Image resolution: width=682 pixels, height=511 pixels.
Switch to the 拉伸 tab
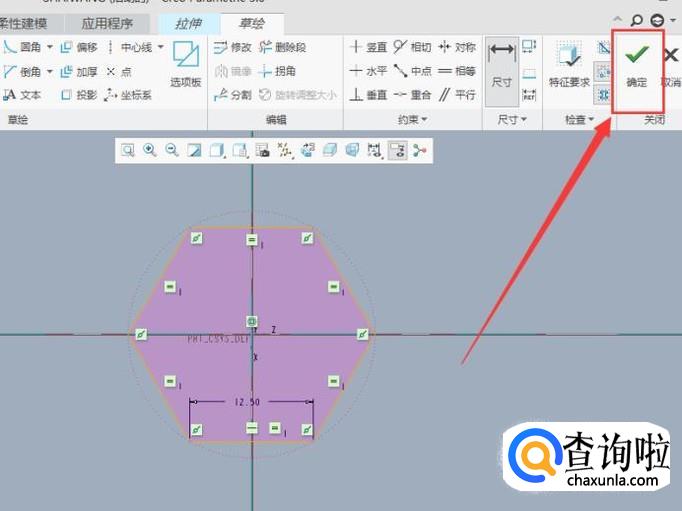pyautogui.click(x=186, y=22)
